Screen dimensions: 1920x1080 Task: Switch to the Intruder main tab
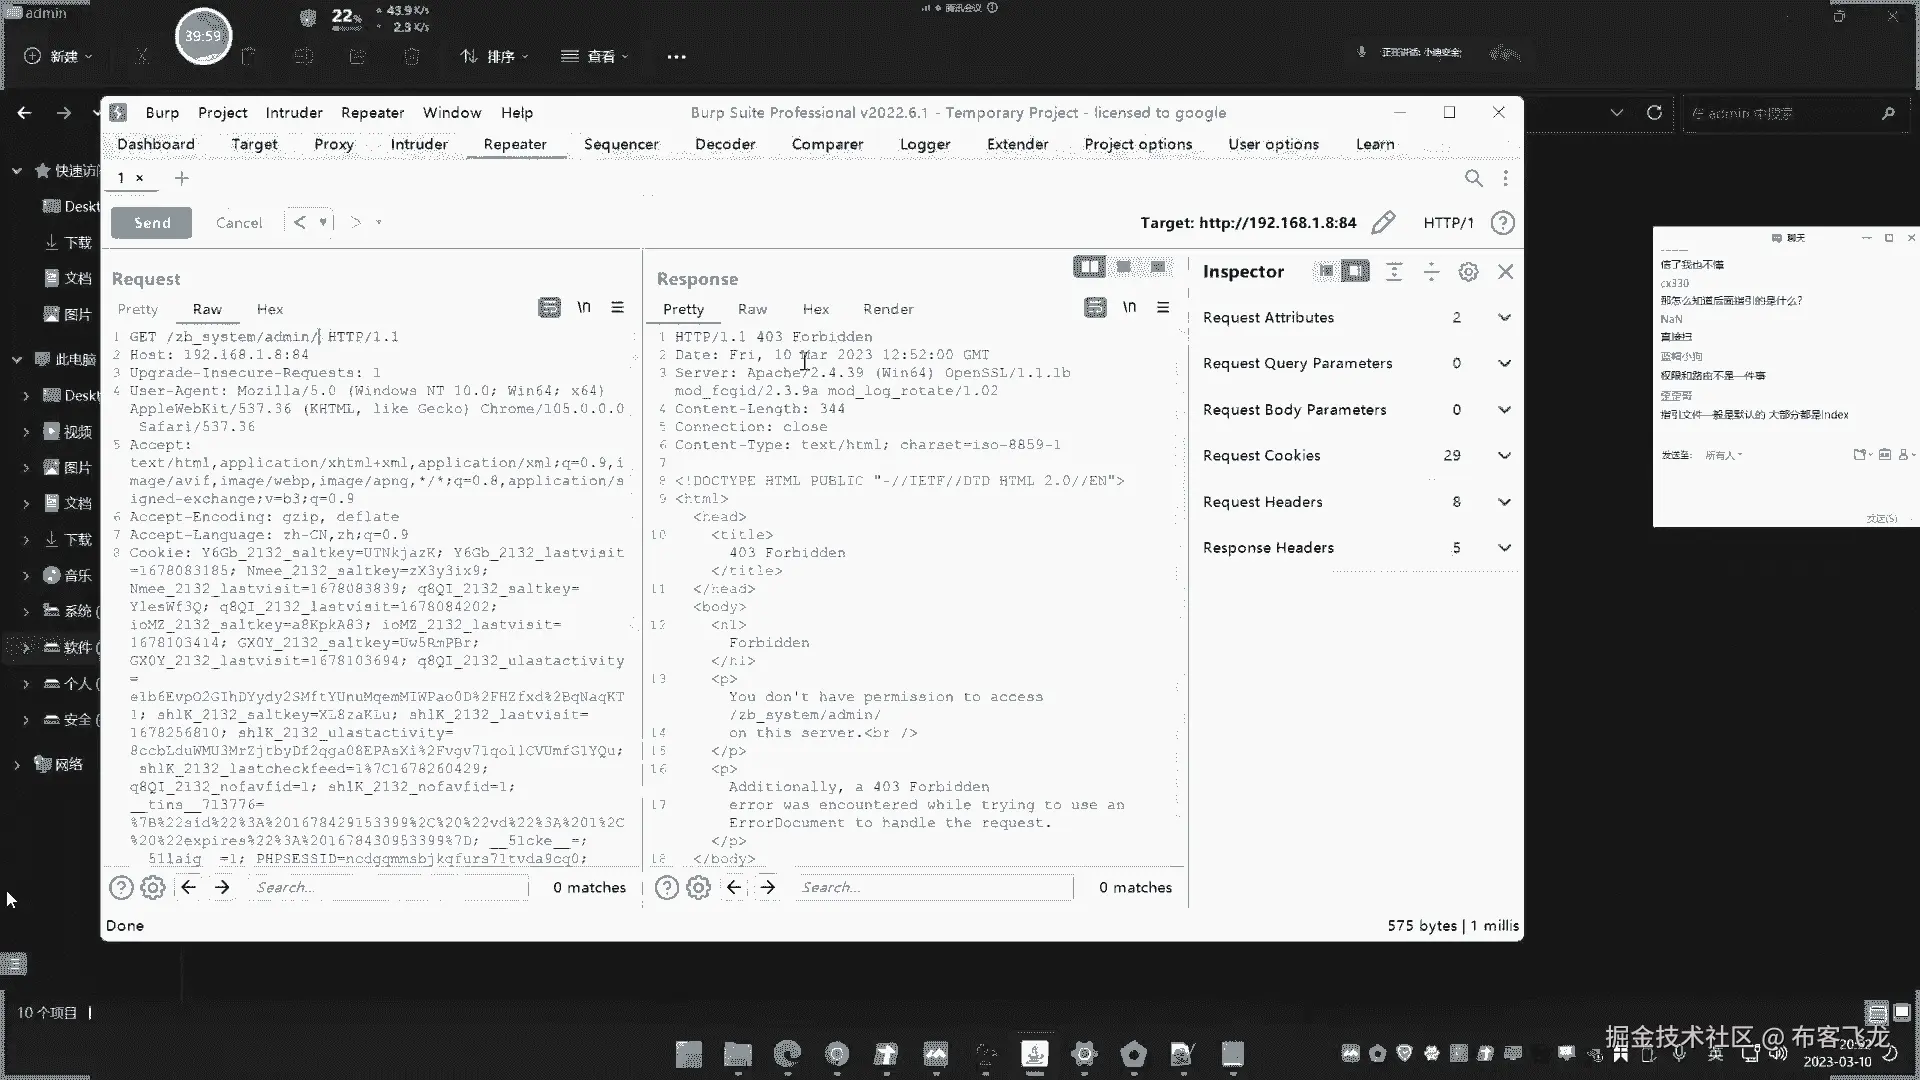pyautogui.click(x=419, y=144)
